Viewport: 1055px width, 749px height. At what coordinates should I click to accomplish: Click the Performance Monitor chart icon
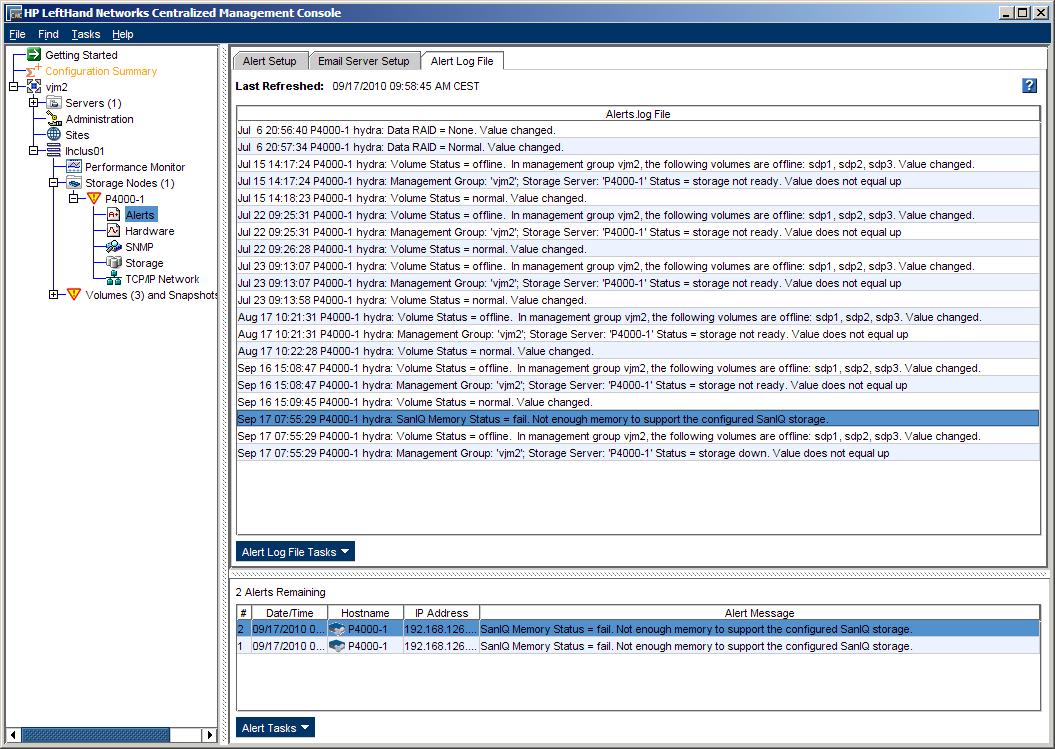point(74,167)
